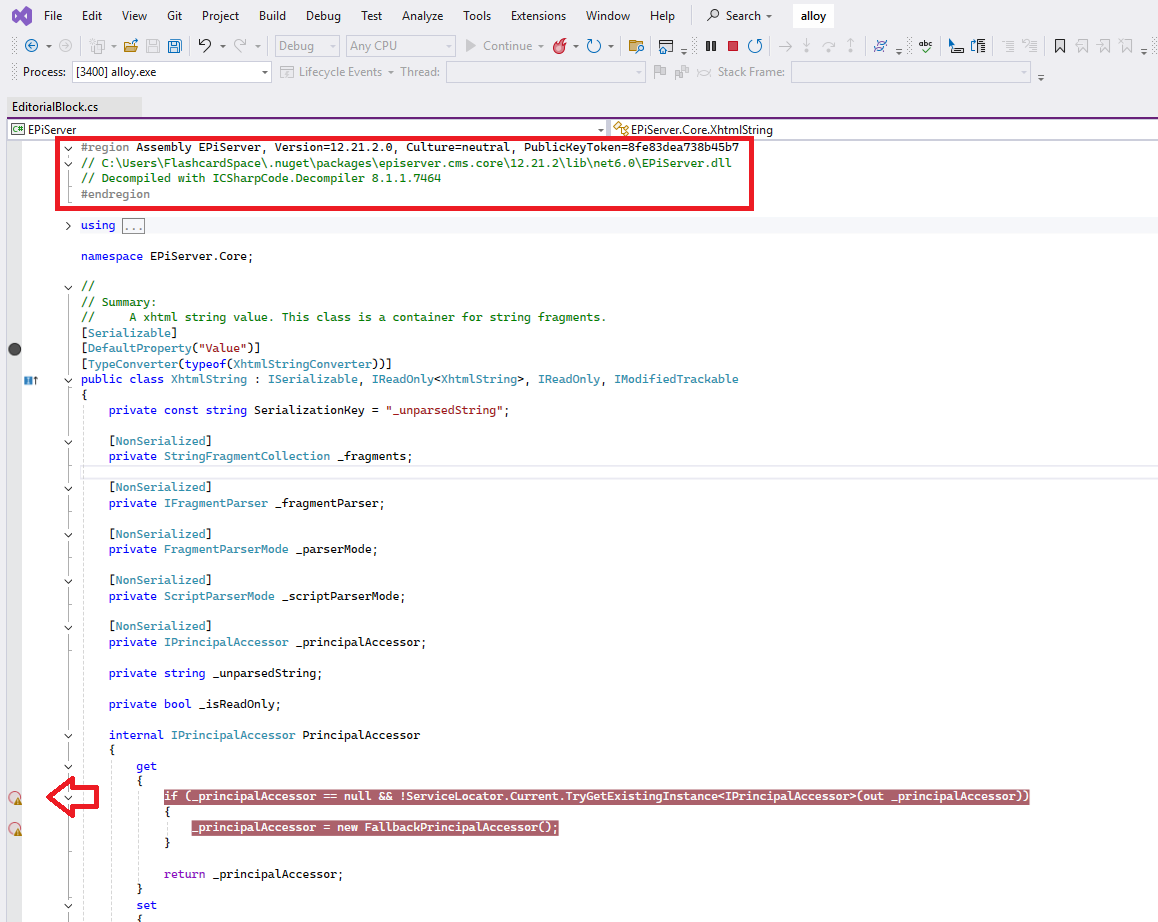1158x922 pixels.
Task: Click the Show Next Statement right-arrow icon
Action: pos(785,46)
